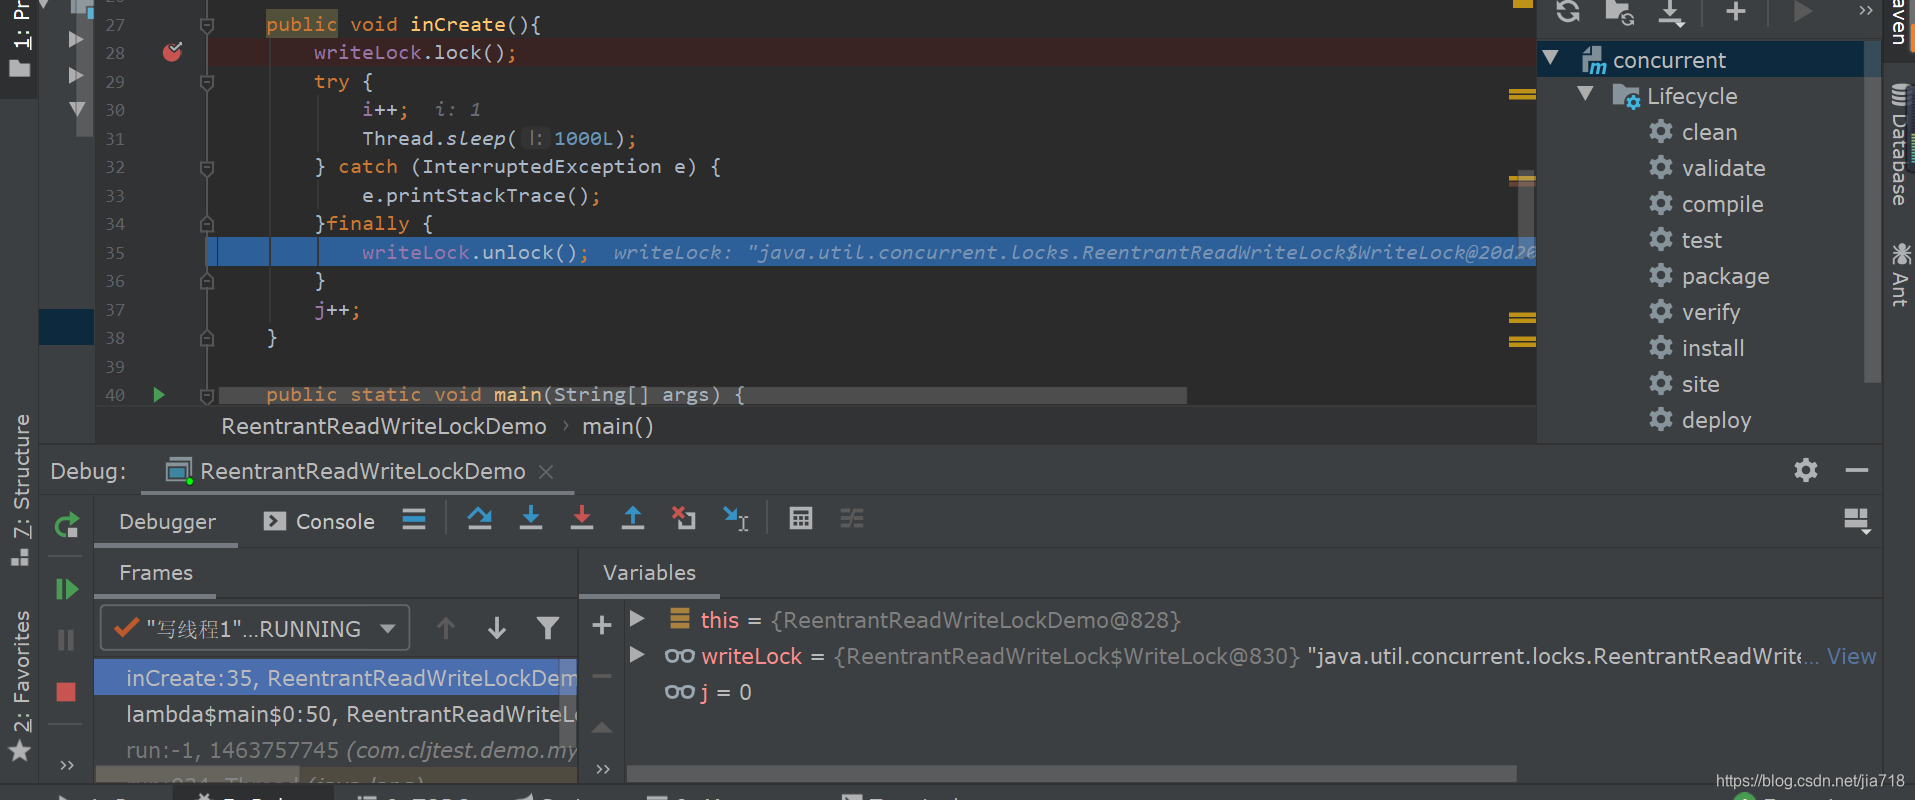
Task: Stop the debug session
Action: pos(66,691)
